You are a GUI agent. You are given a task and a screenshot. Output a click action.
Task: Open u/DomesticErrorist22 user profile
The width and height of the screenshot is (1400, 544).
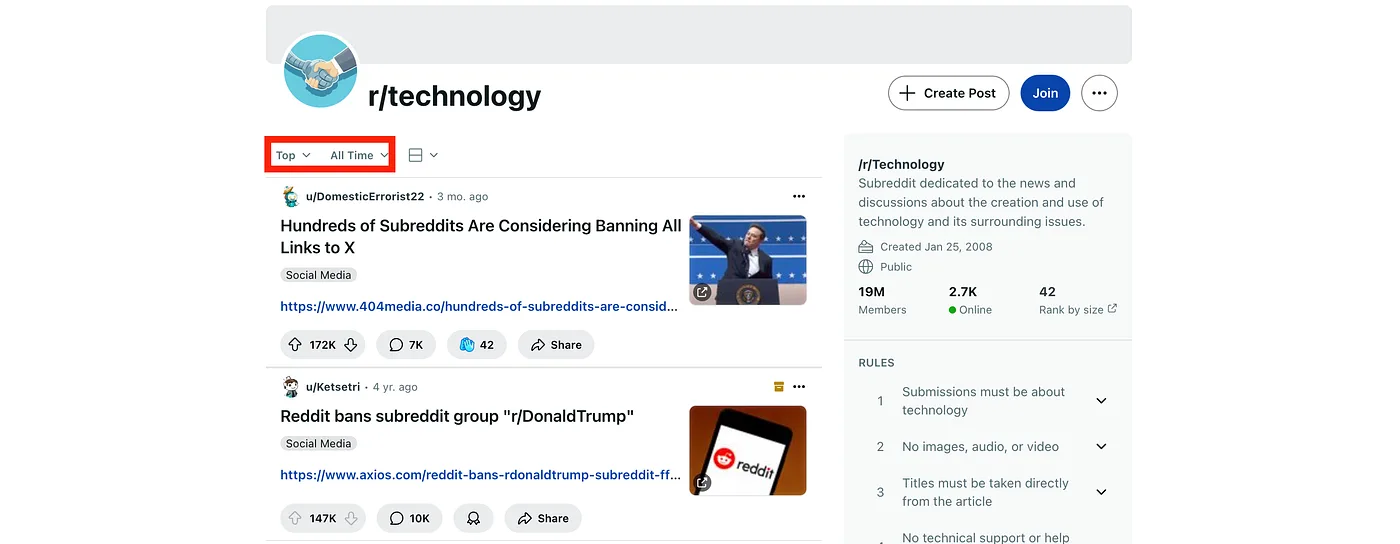tap(365, 196)
